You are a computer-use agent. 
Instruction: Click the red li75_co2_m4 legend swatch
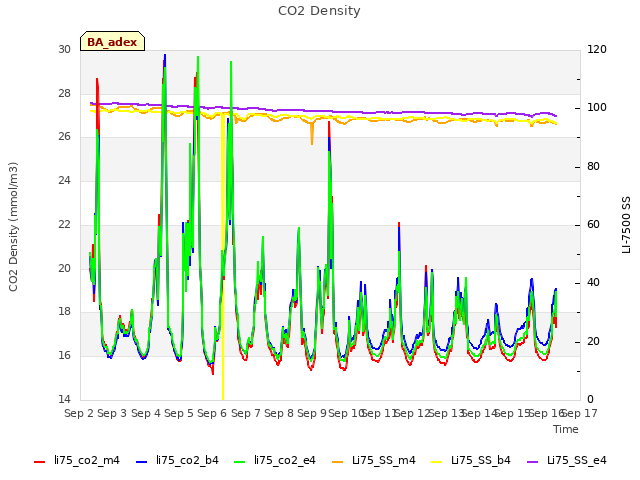tap(40, 462)
